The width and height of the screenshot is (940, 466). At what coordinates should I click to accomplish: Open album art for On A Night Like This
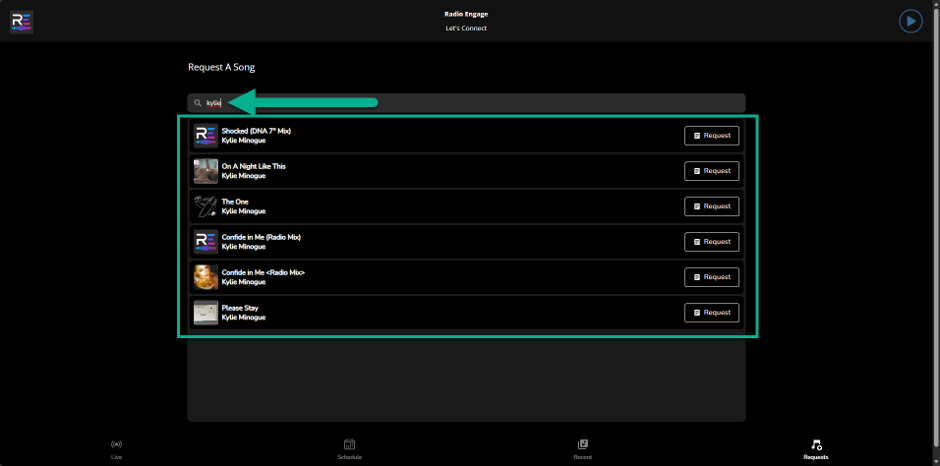[x=206, y=171]
